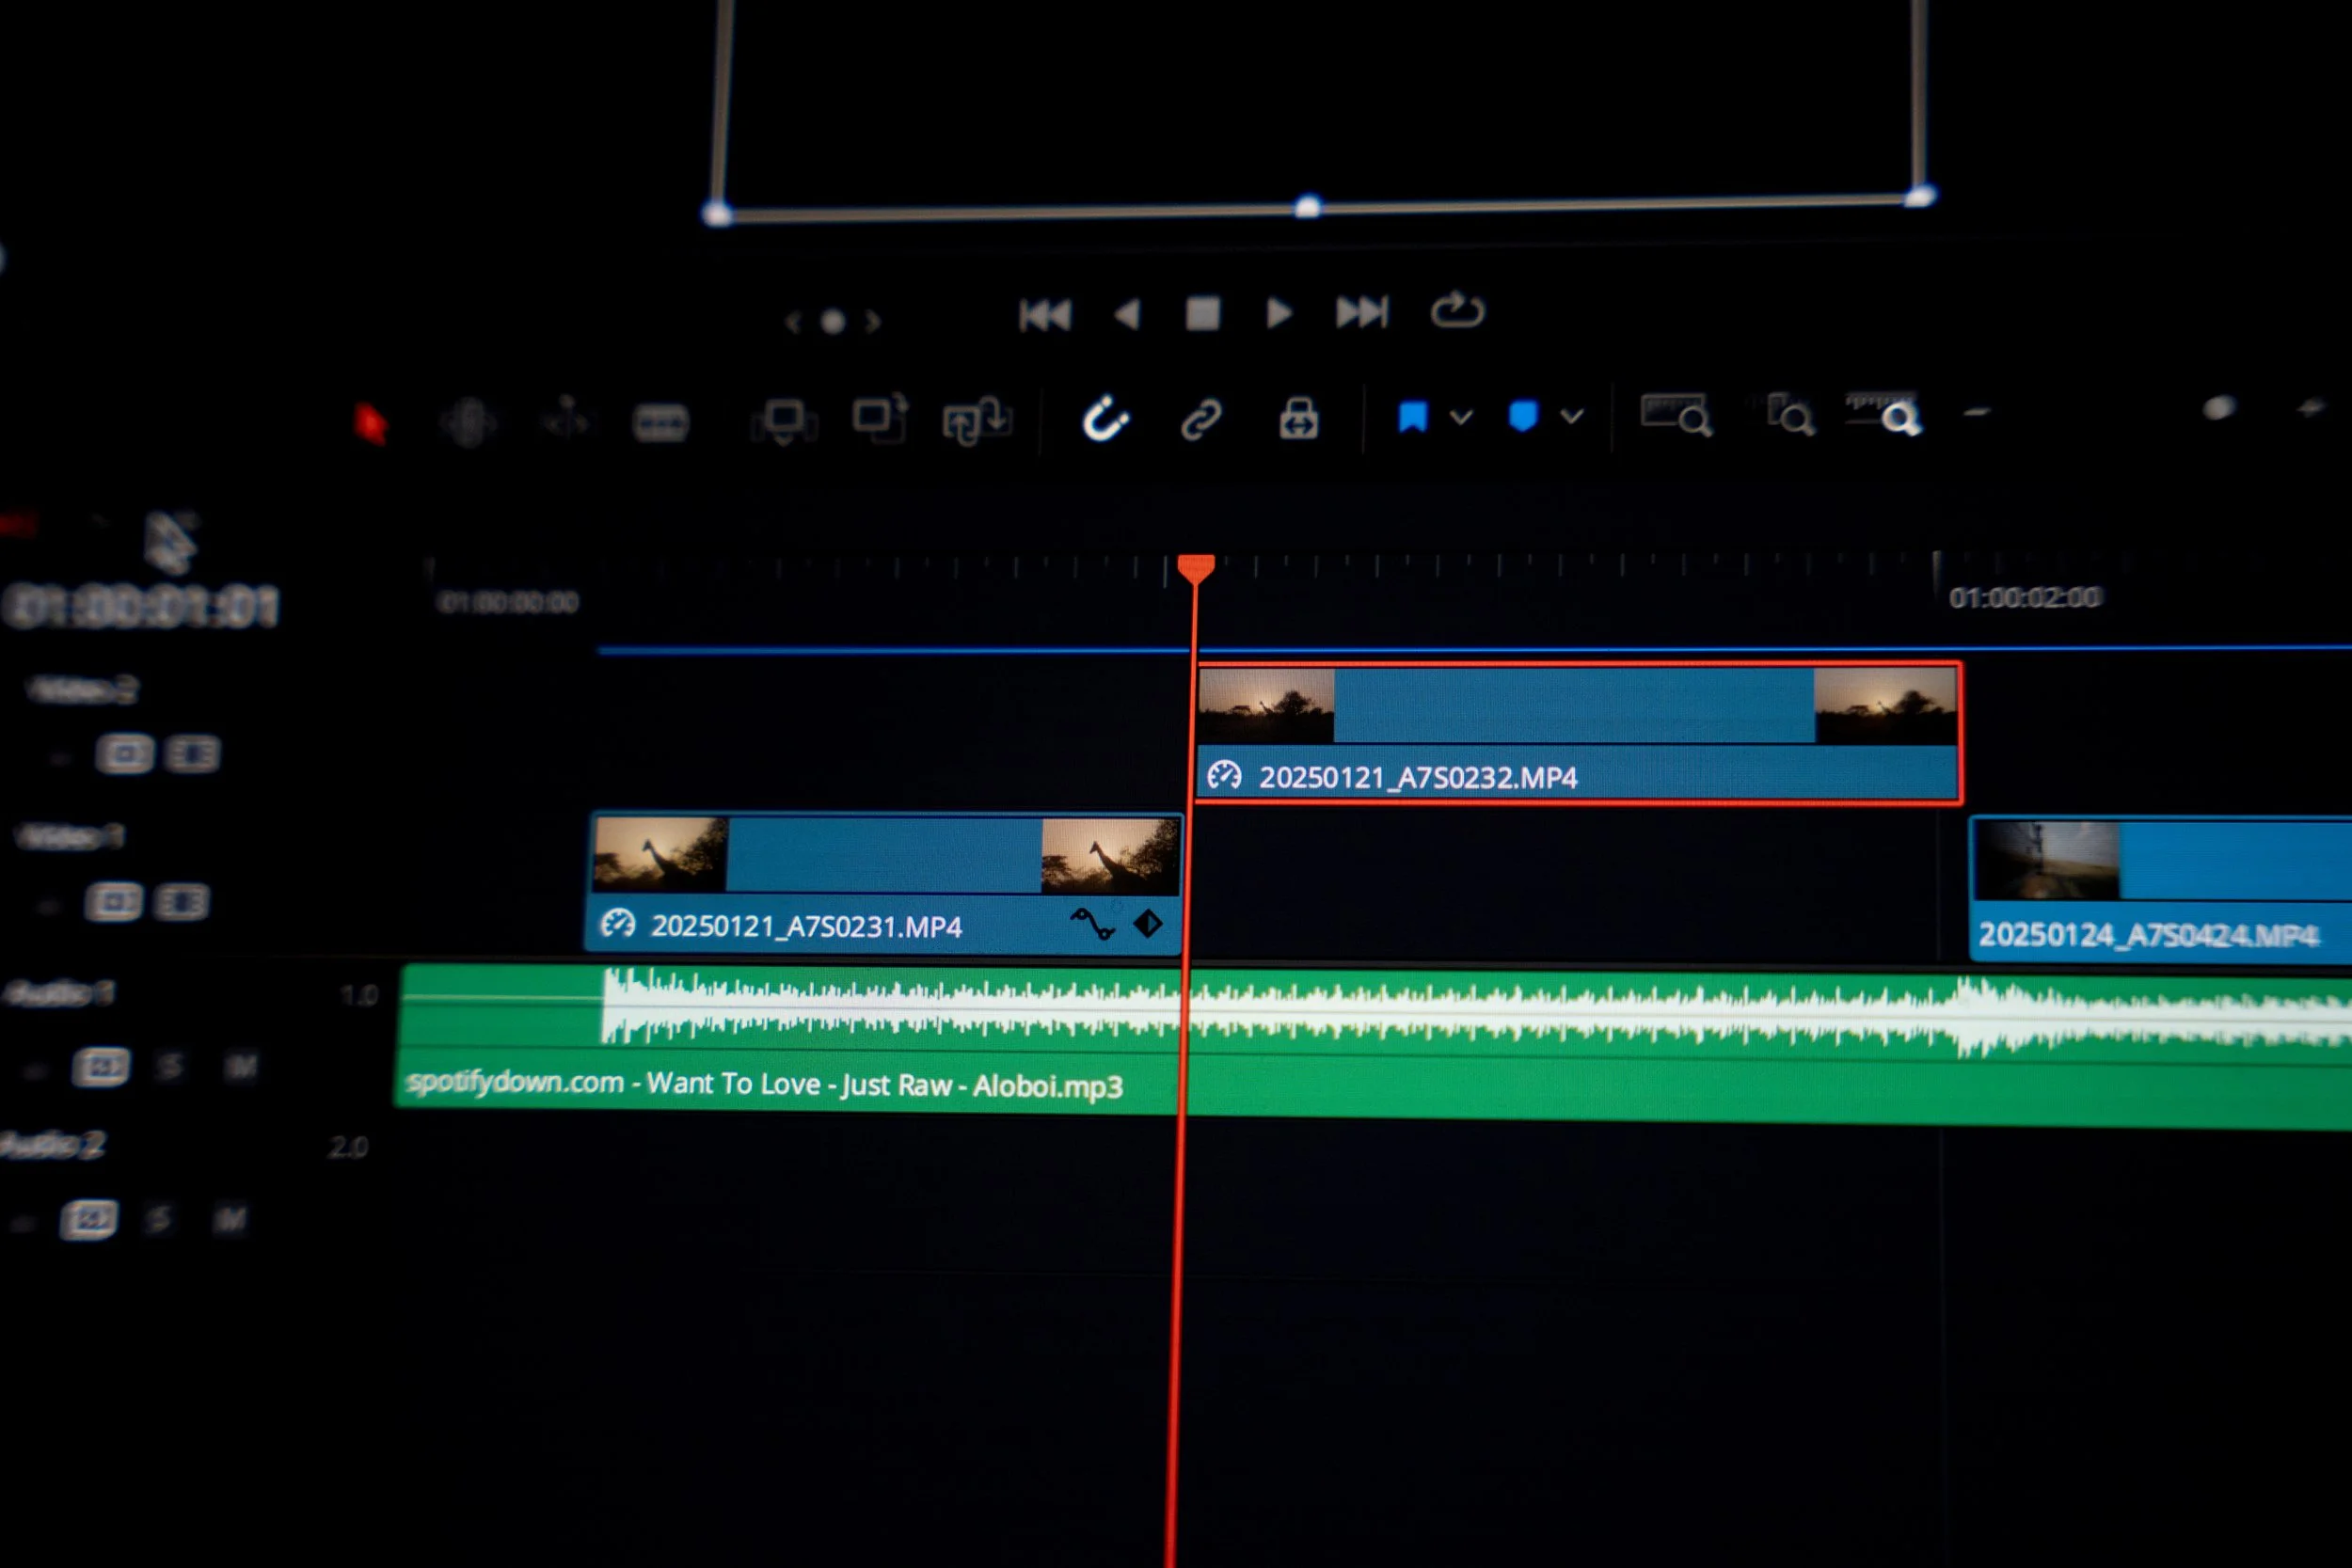Toggle linked selection chain icon
Screen dimensions: 2352x1568
click(1201, 419)
